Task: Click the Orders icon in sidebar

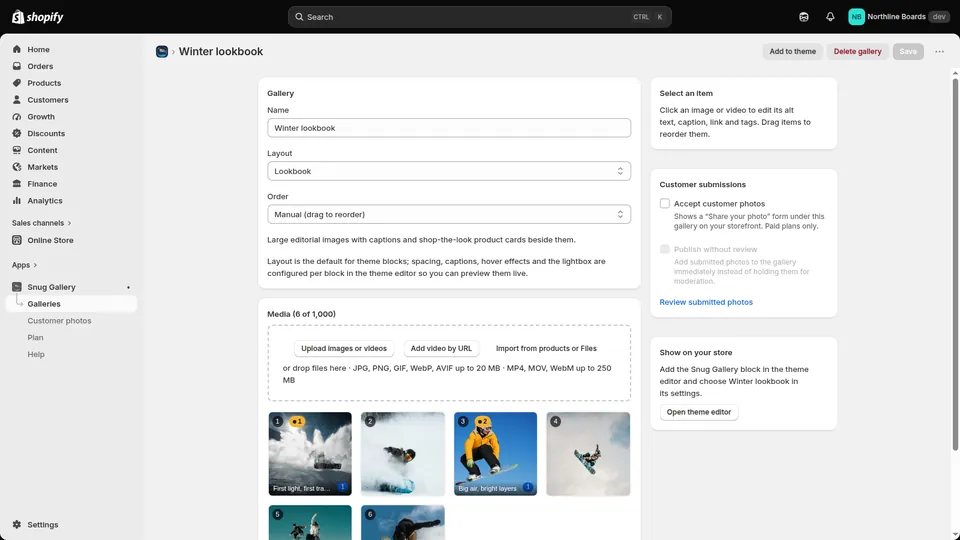Action: pos(17,66)
